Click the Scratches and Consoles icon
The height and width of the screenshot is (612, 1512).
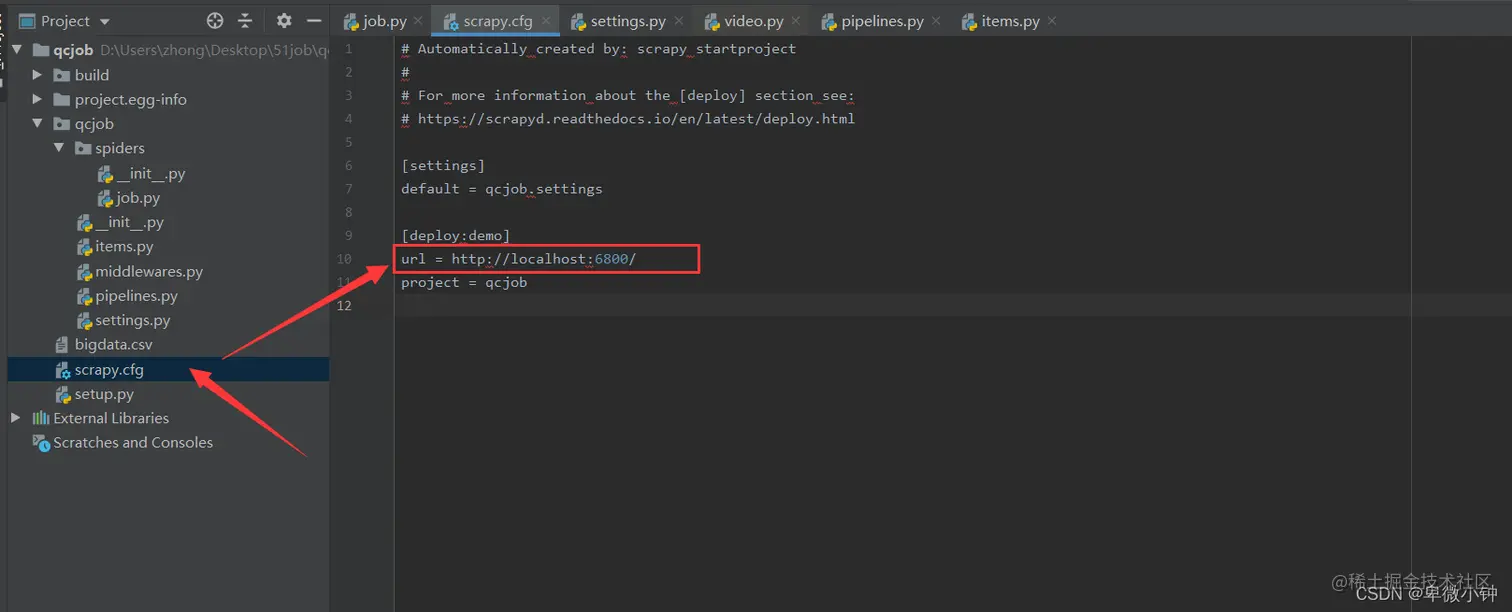tap(41, 442)
